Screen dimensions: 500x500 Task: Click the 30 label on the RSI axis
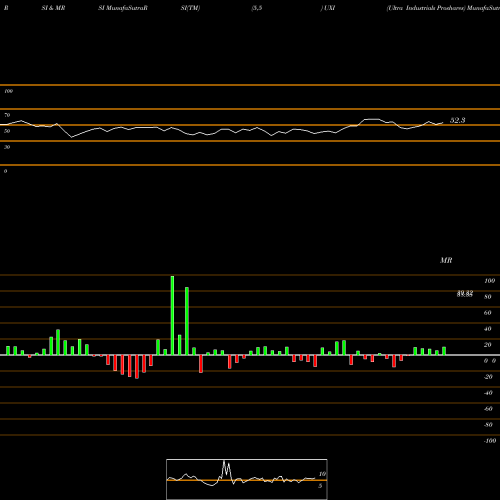[7, 147]
